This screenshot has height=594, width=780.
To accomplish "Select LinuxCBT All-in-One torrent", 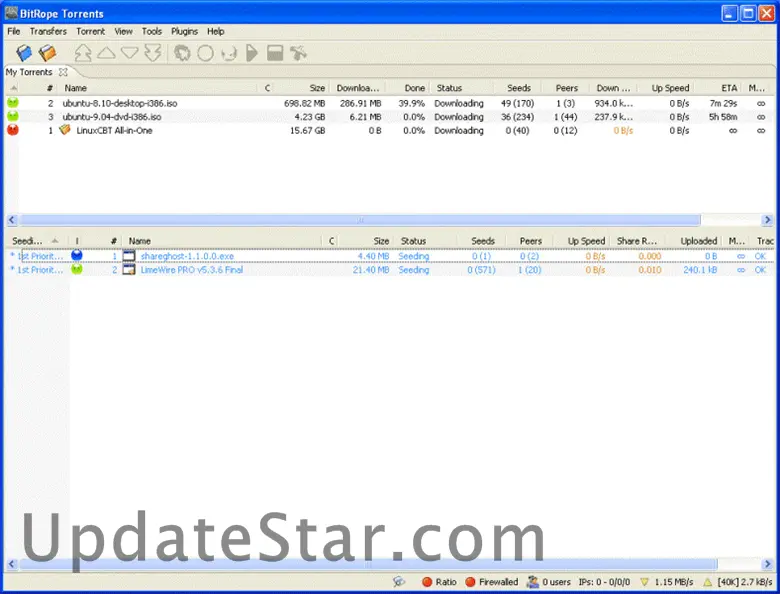I will pyautogui.click(x=390, y=130).
